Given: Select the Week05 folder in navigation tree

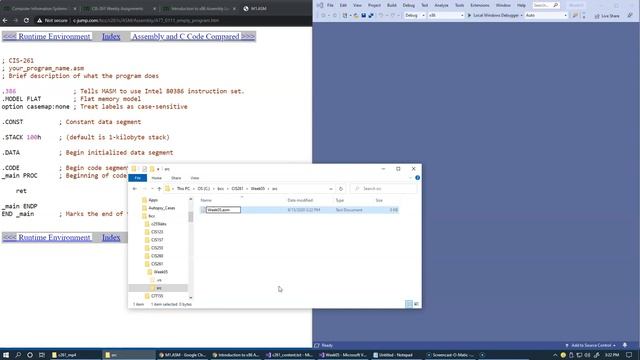Looking at the screenshot, I should coord(161,272).
